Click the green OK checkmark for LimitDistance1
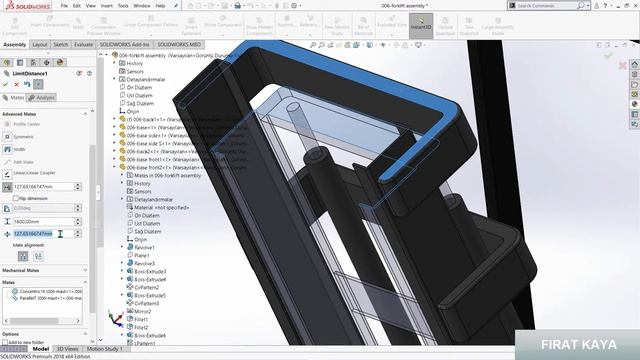This screenshot has width=640, height=360. (5, 84)
